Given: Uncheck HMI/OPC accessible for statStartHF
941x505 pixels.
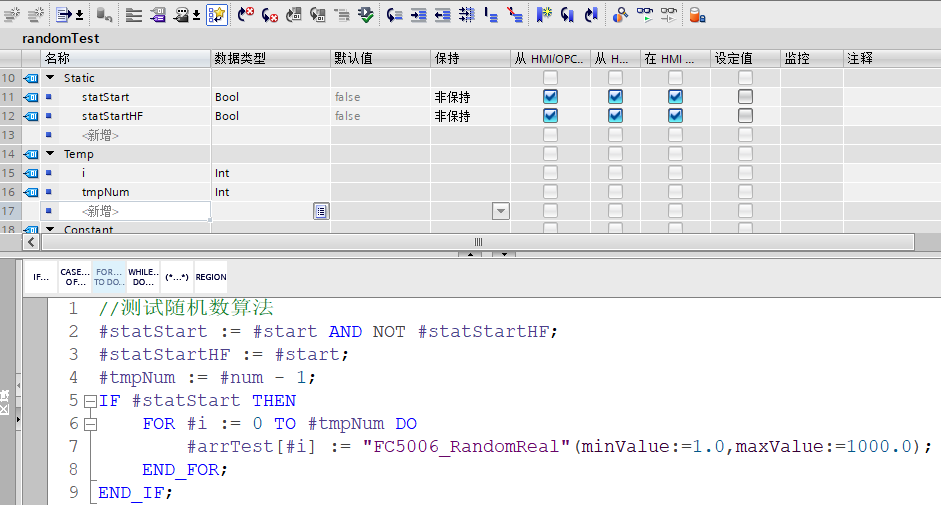Looking at the screenshot, I should tap(550, 116).
